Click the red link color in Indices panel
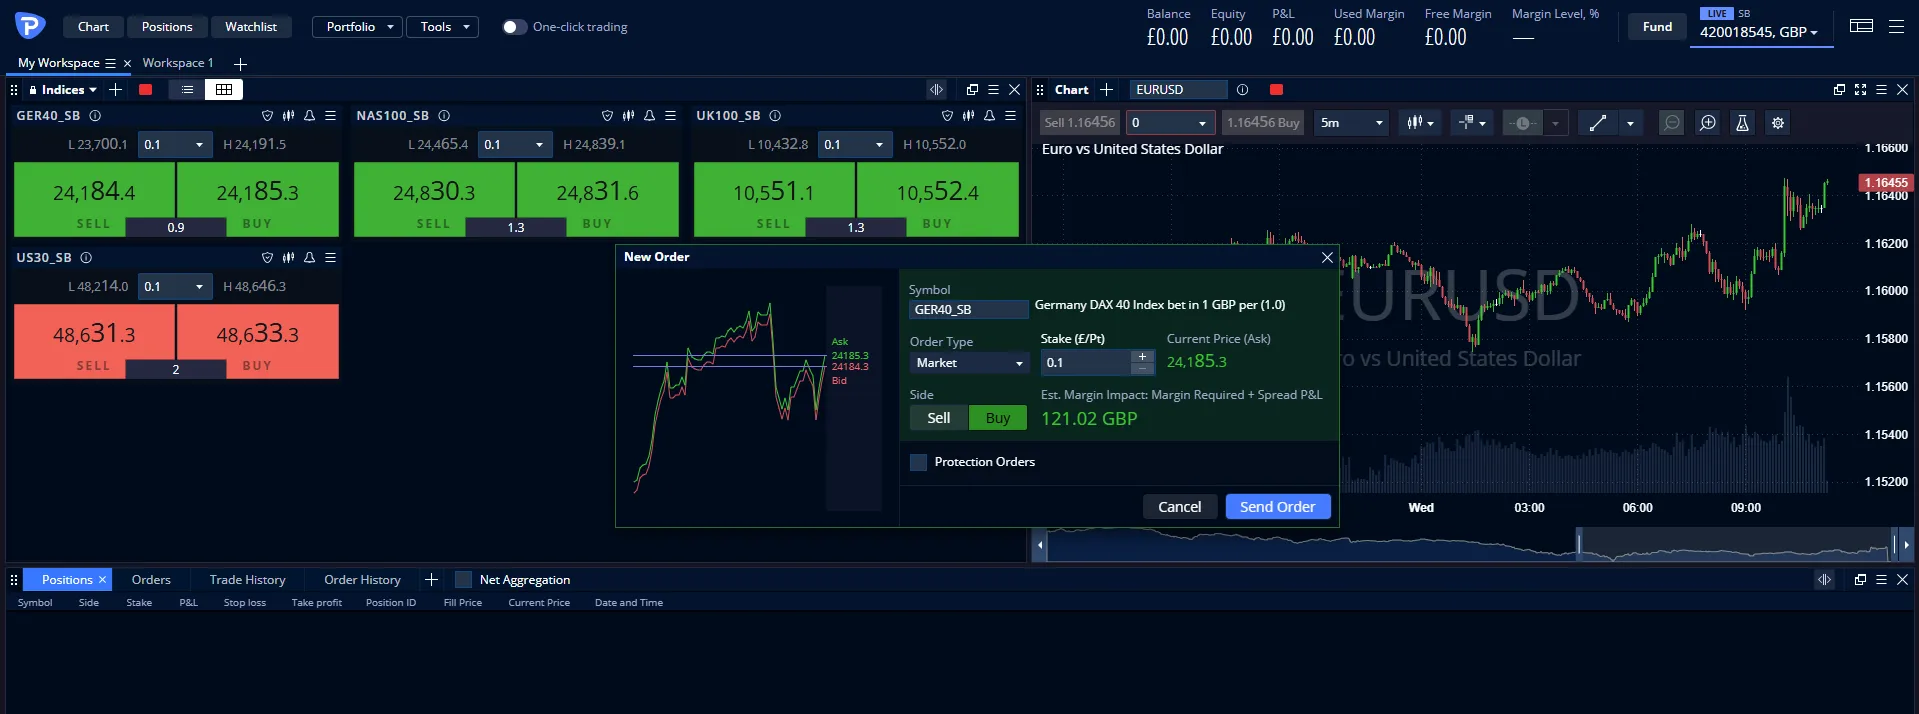The image size is (1919, 714). (x=145, y=90)
